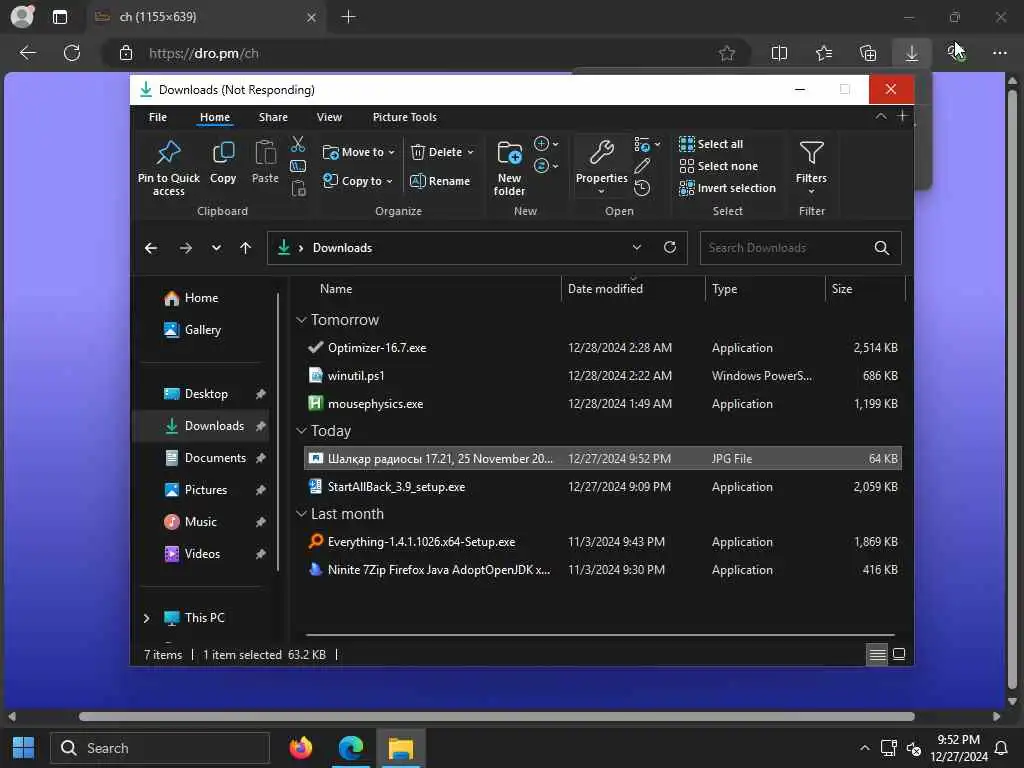Open the Copy to dropdown

358,181
